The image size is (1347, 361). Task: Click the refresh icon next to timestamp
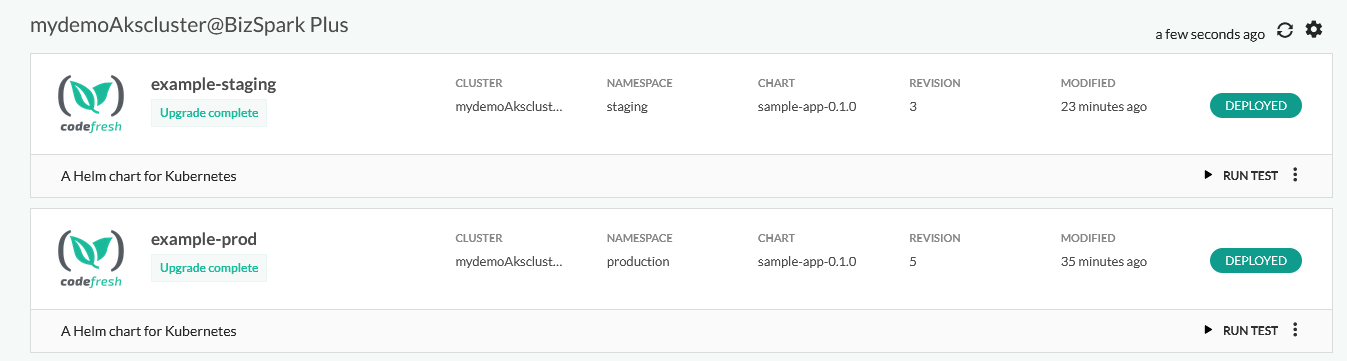point(1287,31)
